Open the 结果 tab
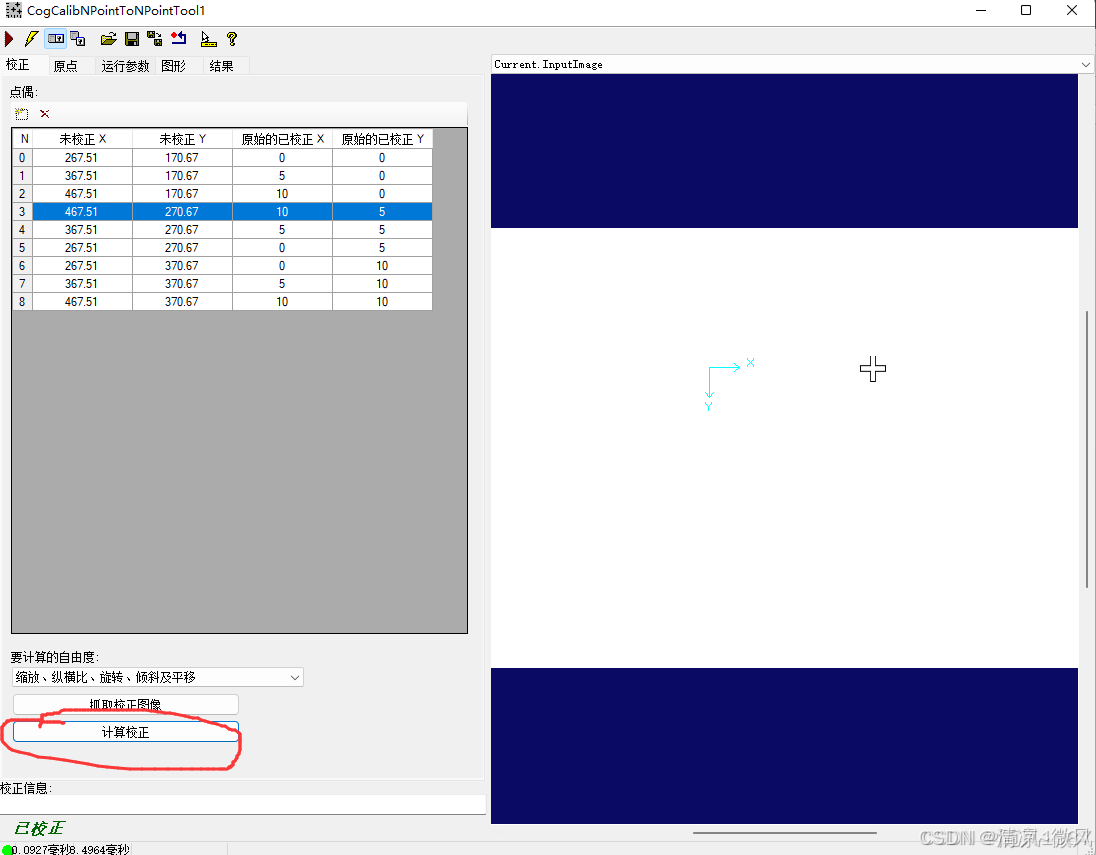 tap(221, 66)
